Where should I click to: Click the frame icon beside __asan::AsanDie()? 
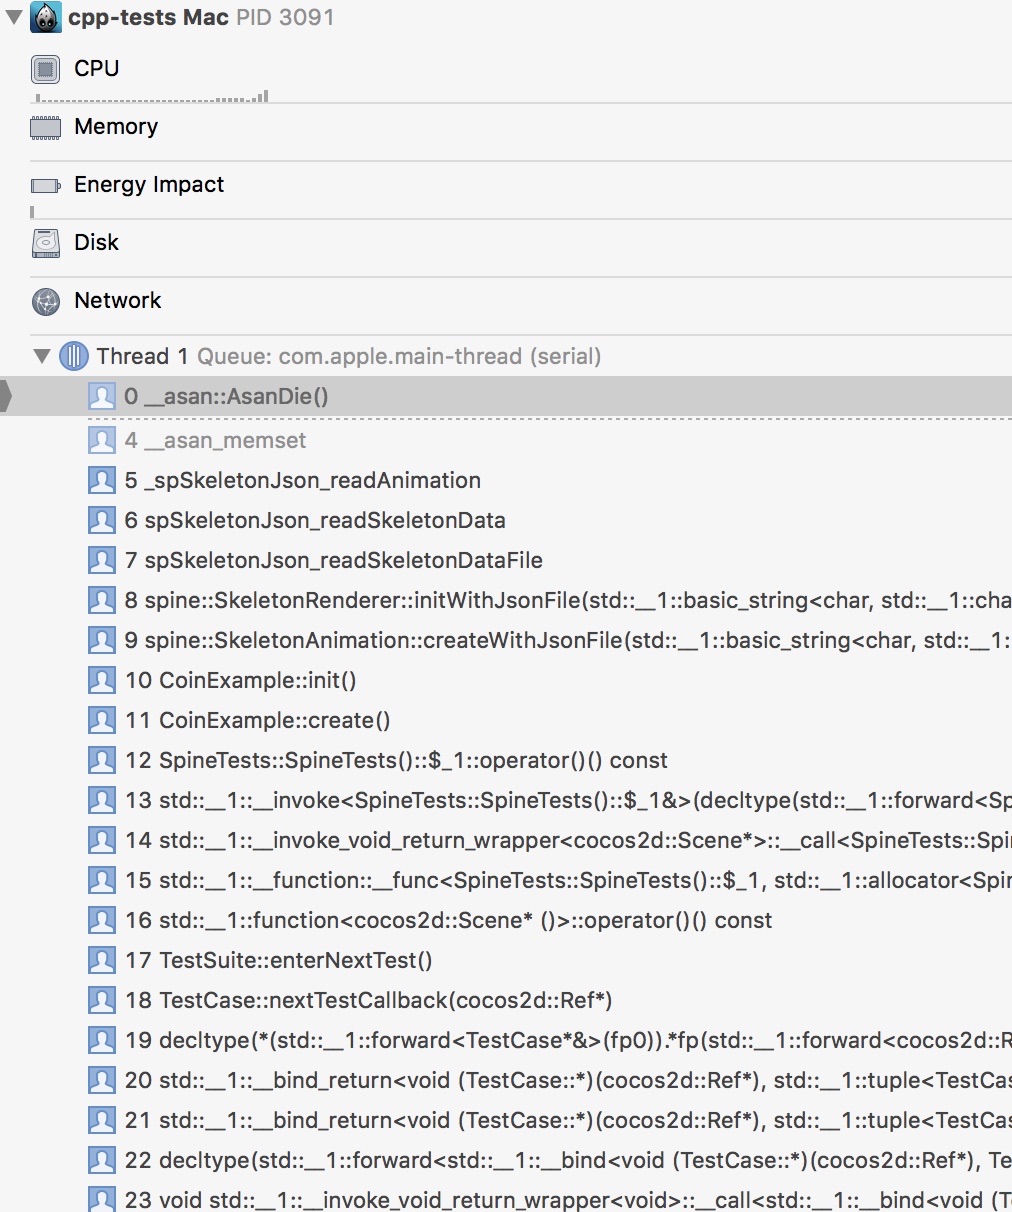(102, 397)
